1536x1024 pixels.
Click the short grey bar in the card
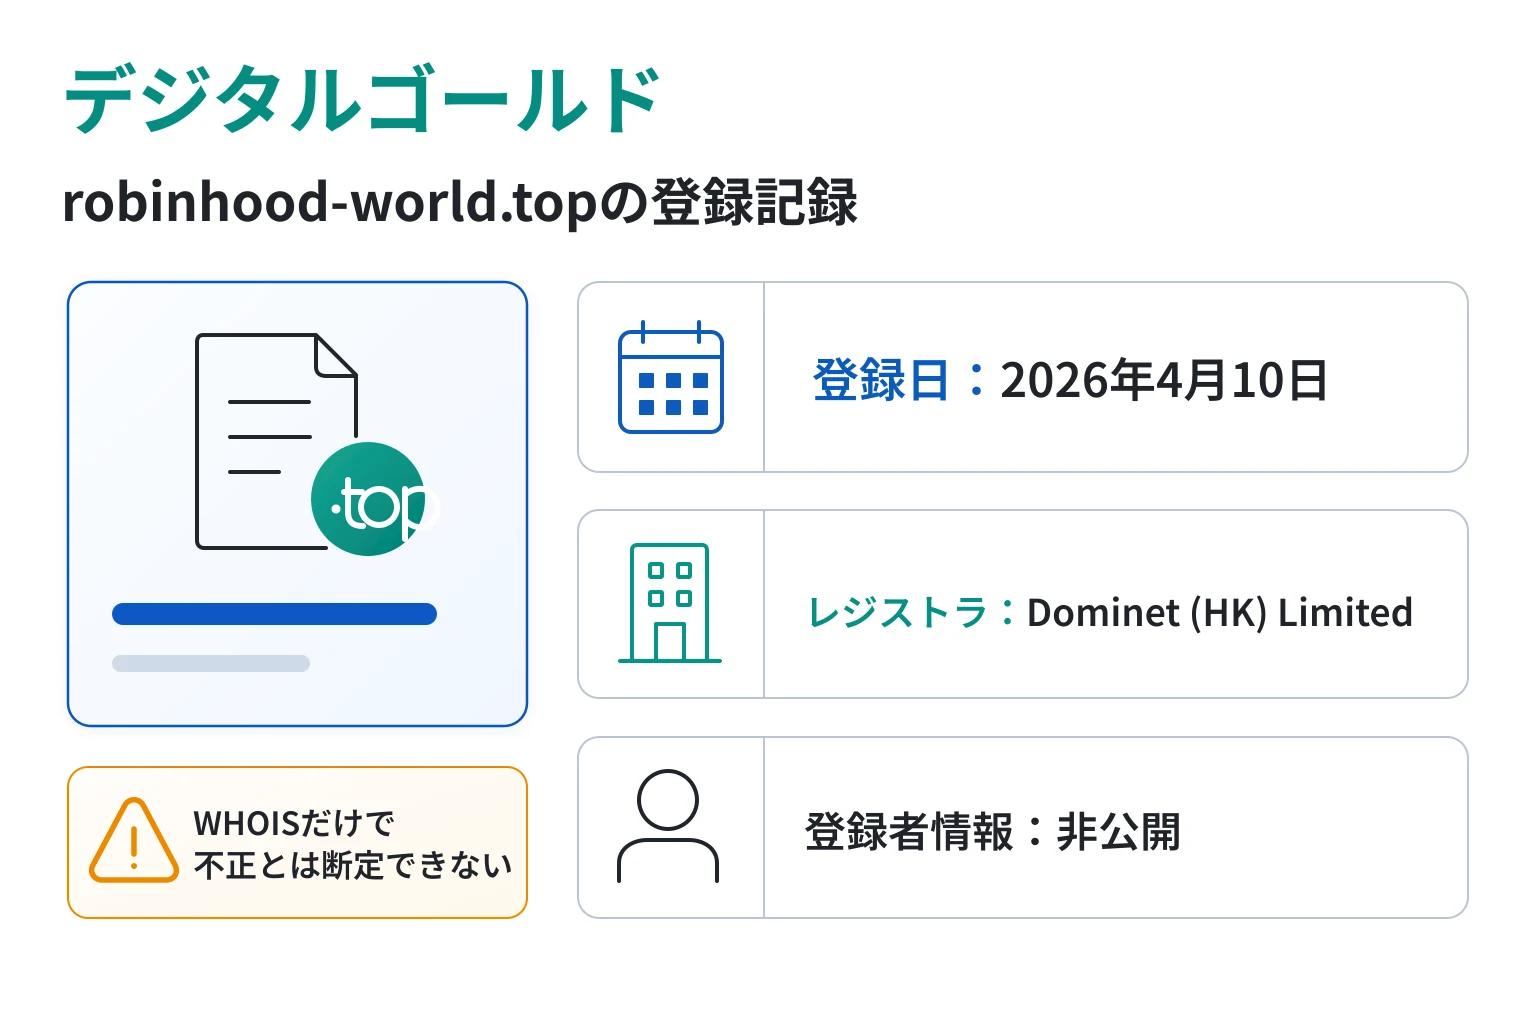pyautogui.click(x=211, y=663)
